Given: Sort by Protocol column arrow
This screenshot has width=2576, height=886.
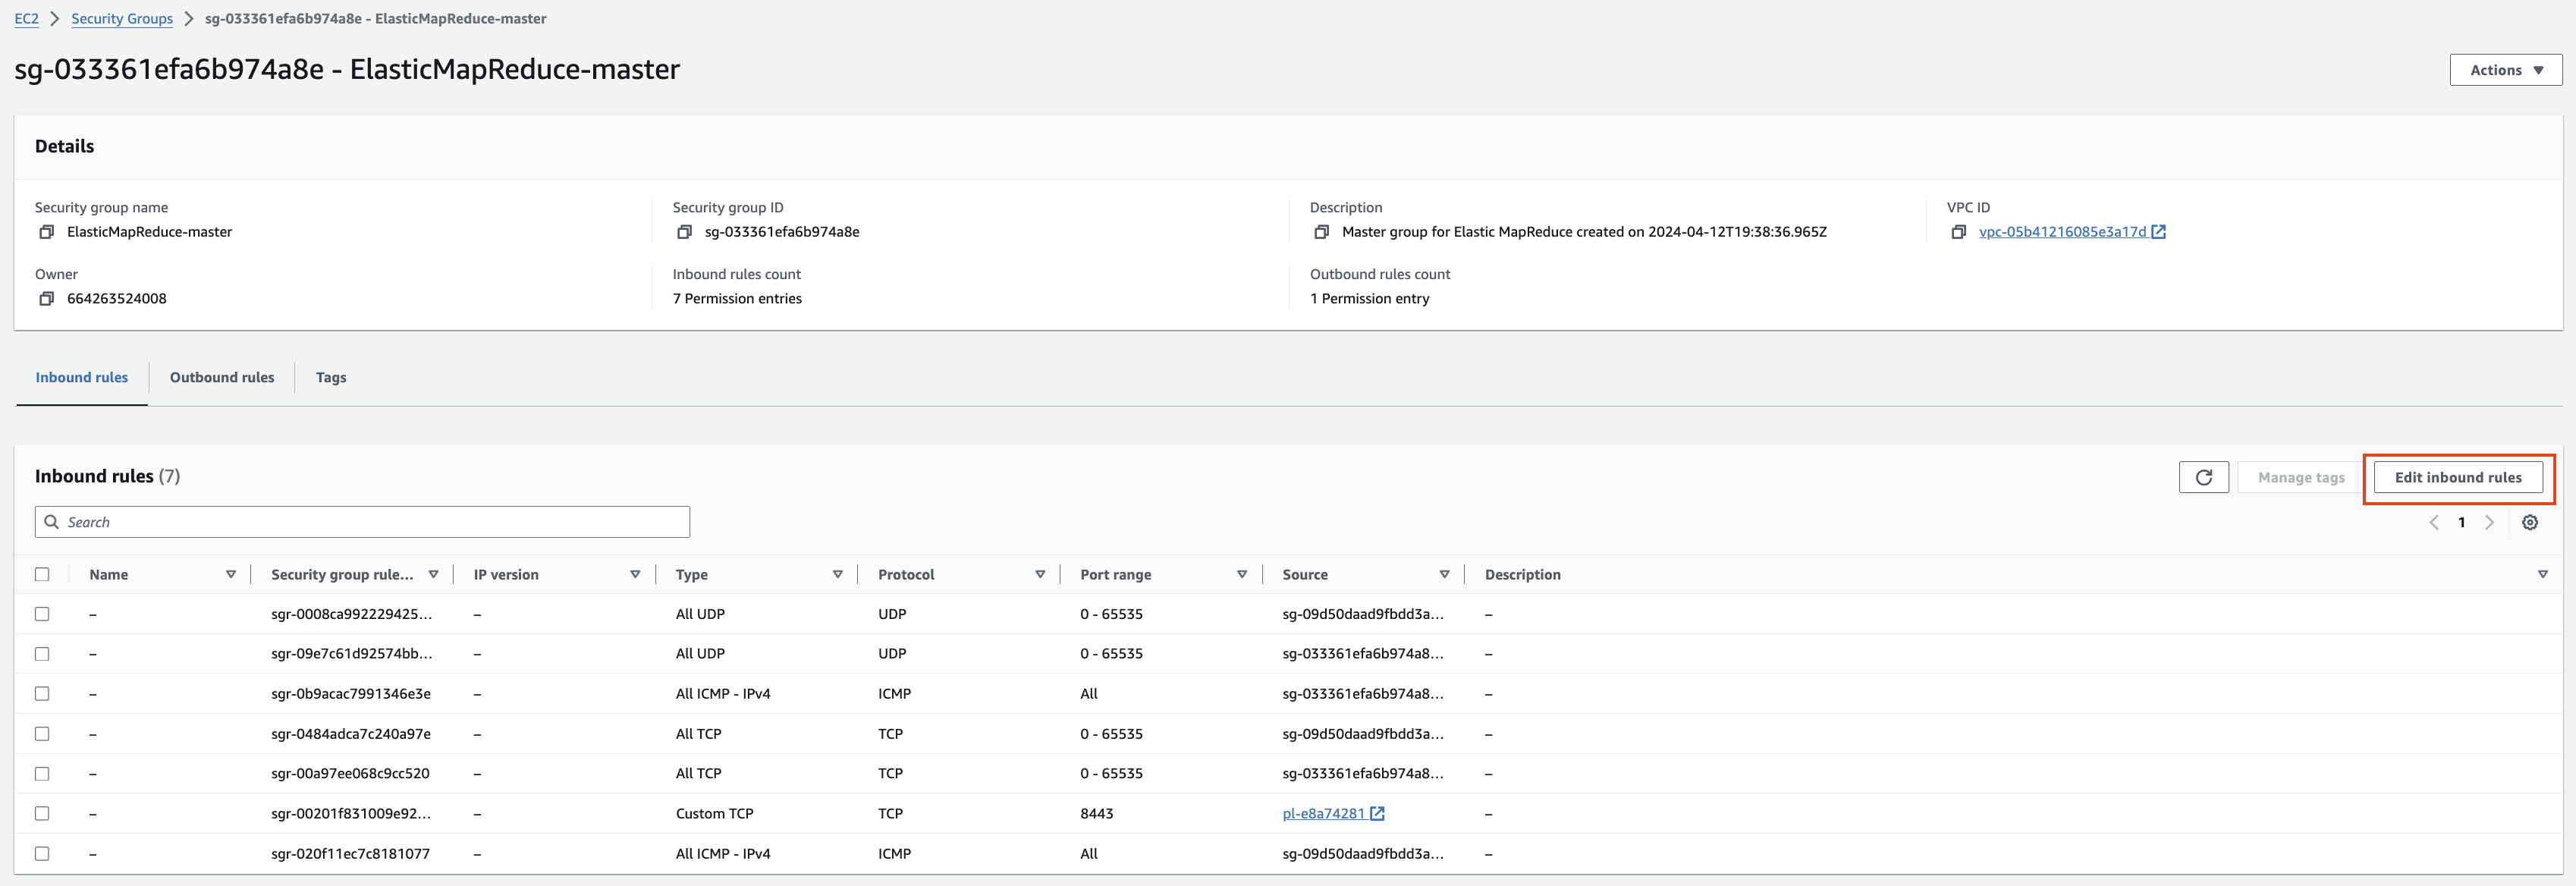Looking at the screenshot, I should (x=1040, y=575).
